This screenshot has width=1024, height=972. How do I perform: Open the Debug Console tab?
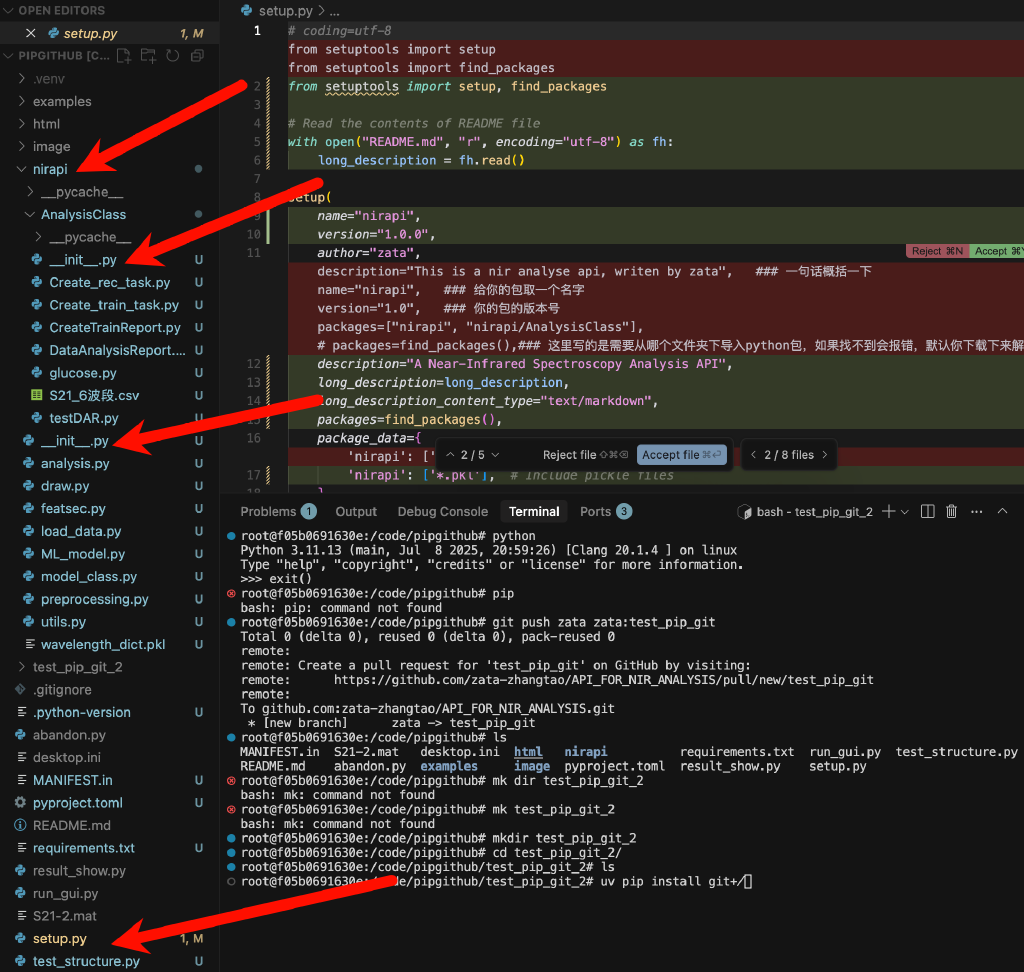click(x=442, y=511)
